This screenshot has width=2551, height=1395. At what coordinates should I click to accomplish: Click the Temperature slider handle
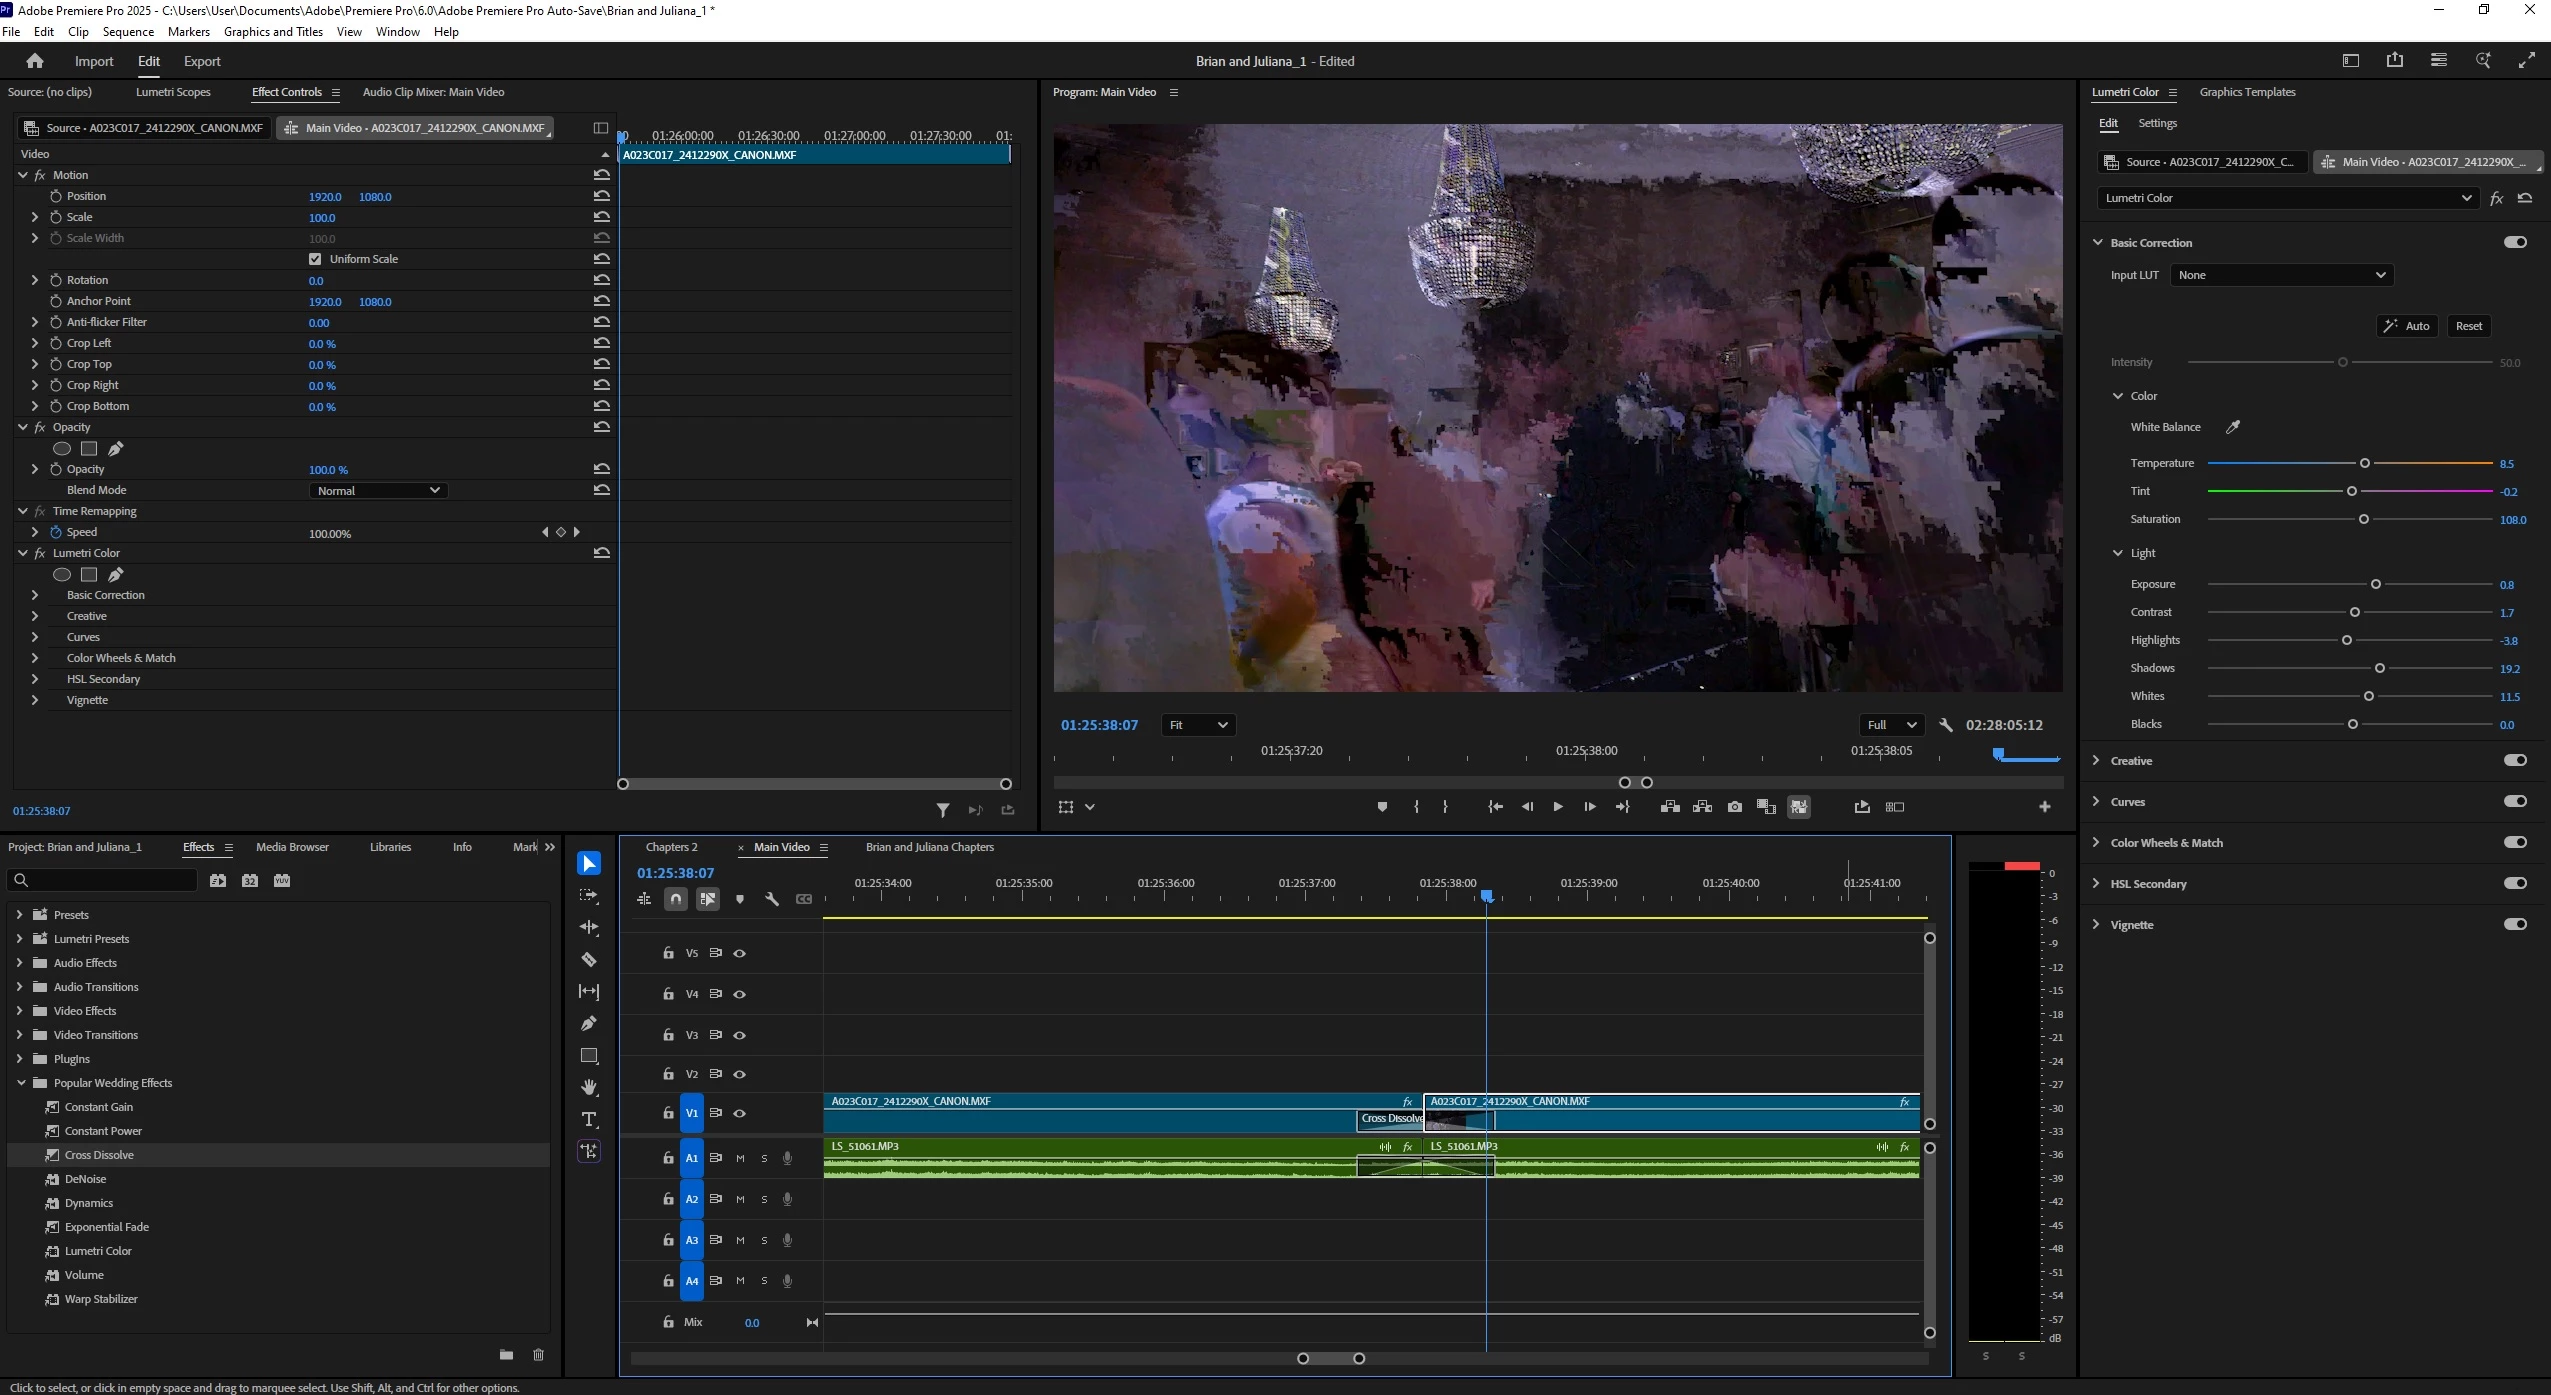coord(2364,463)
